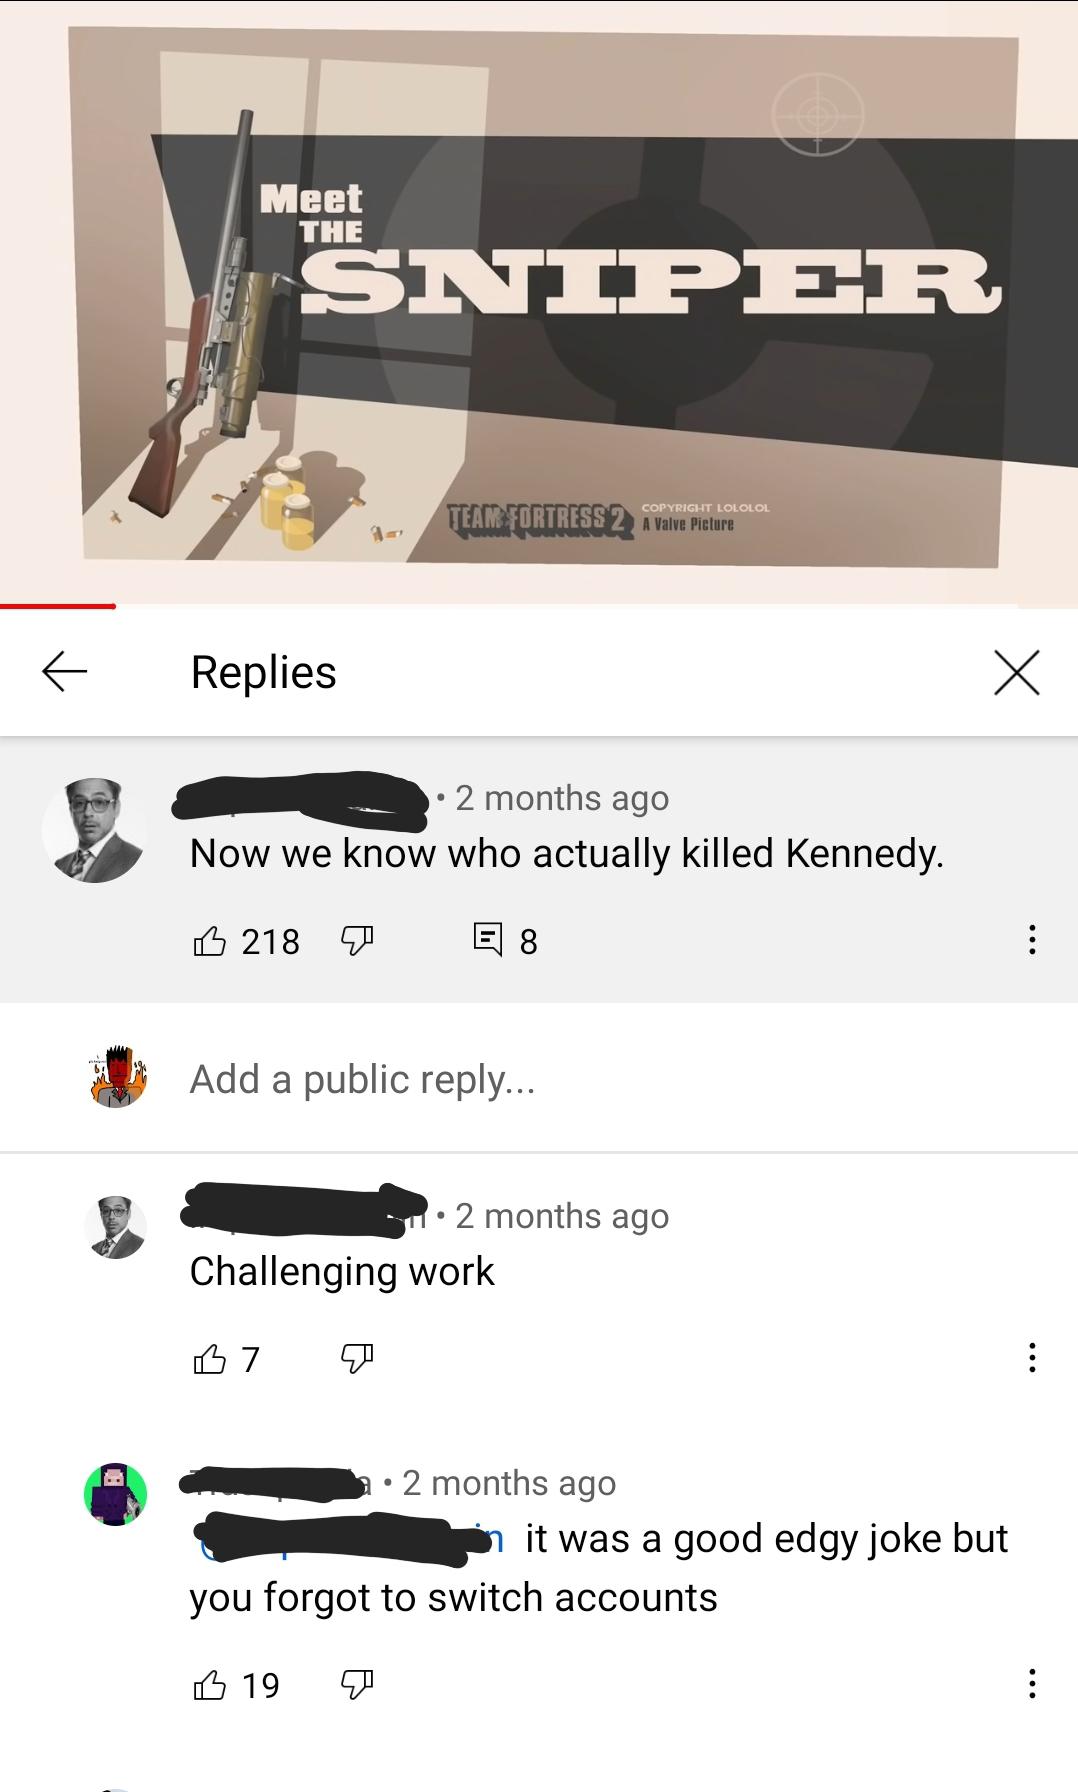Tap the Meet the Sniper video player
The height and width of the screenshot is (1792, 1078).
pos(539,300)
